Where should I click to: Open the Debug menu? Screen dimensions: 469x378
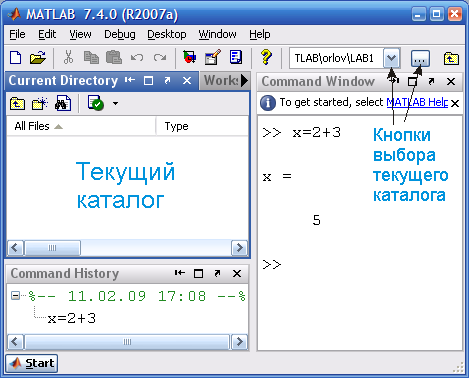120,35
